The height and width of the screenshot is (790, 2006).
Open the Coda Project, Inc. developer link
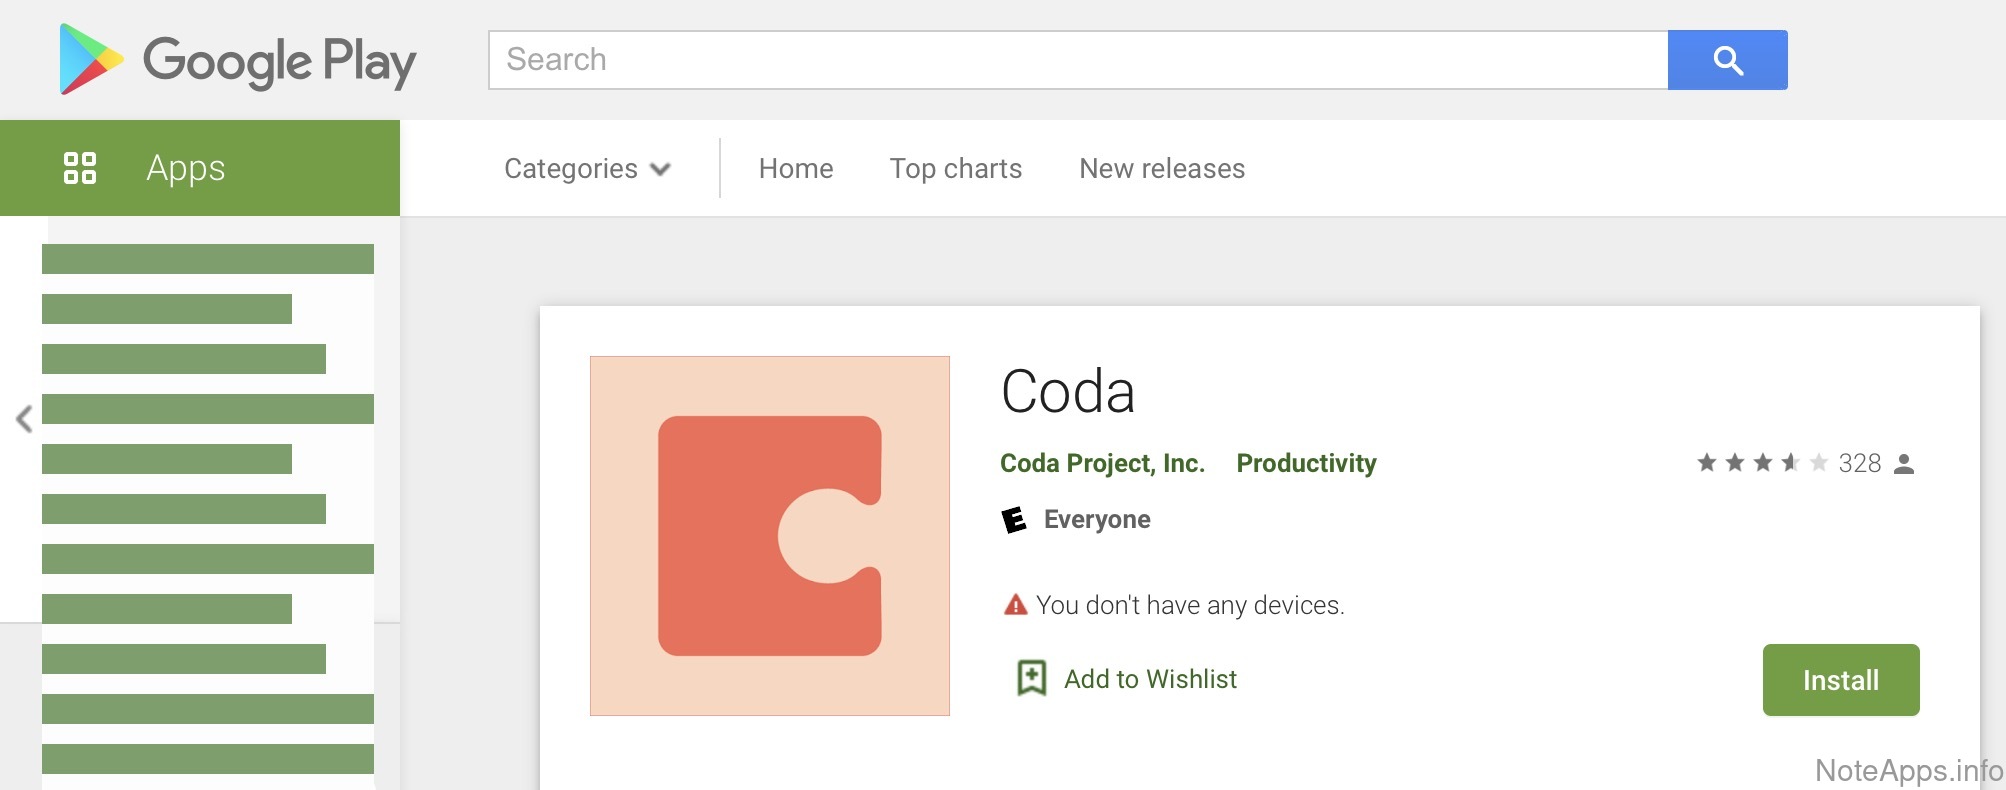coord(1102,463)
